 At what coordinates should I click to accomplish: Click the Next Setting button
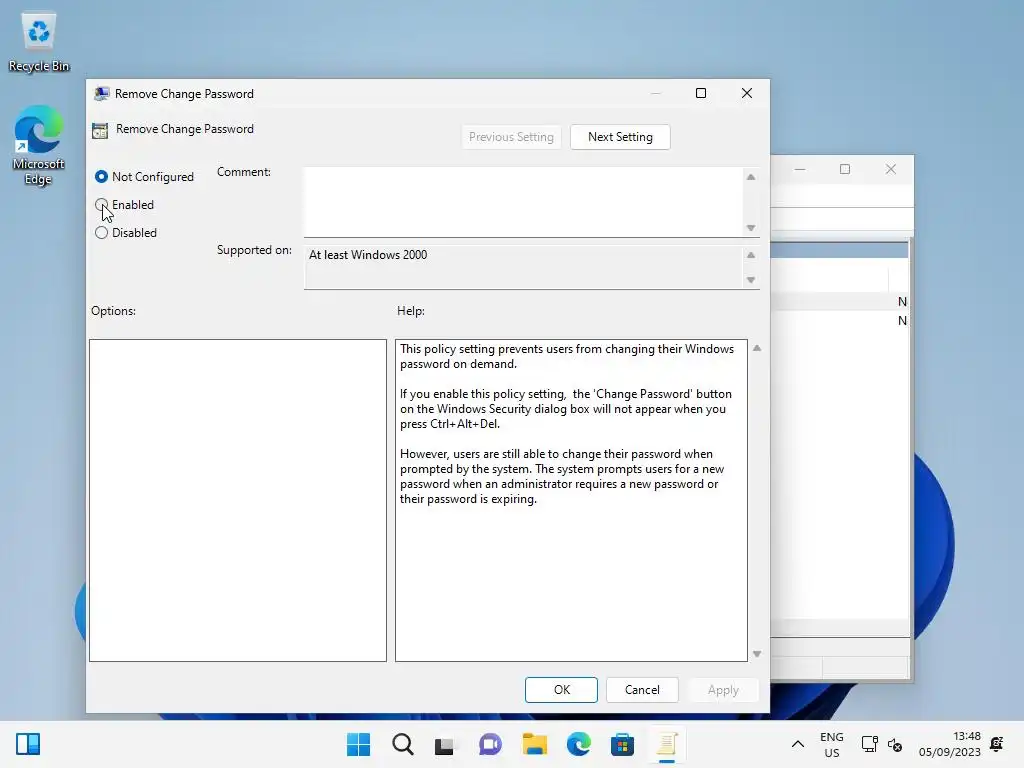click(620, 137)
